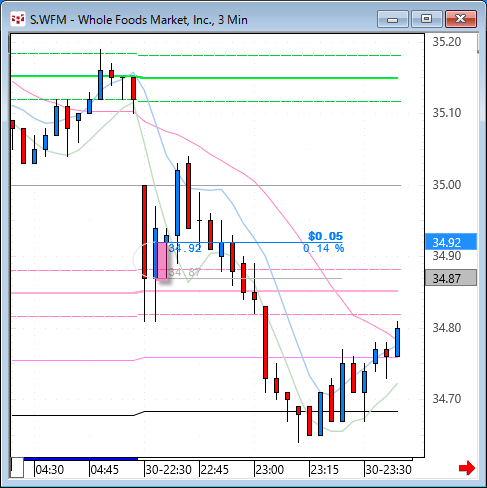Screen dimensions: 487x488
Task: Click the blue 34.92 price label
Action: pyautogui.click(x=451, y=242)
